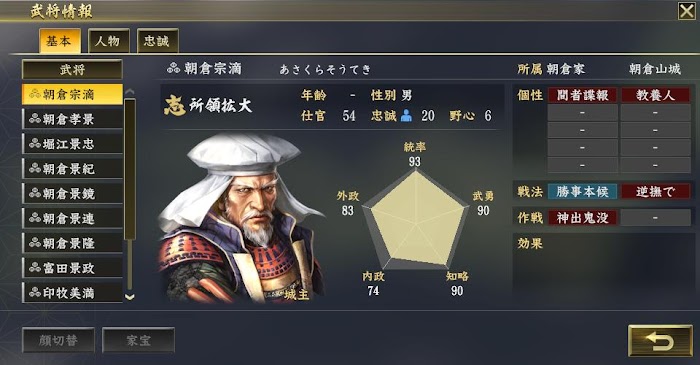
Task: Click the blue person icon beside 忠誠
Action: [x=406, y=116]
